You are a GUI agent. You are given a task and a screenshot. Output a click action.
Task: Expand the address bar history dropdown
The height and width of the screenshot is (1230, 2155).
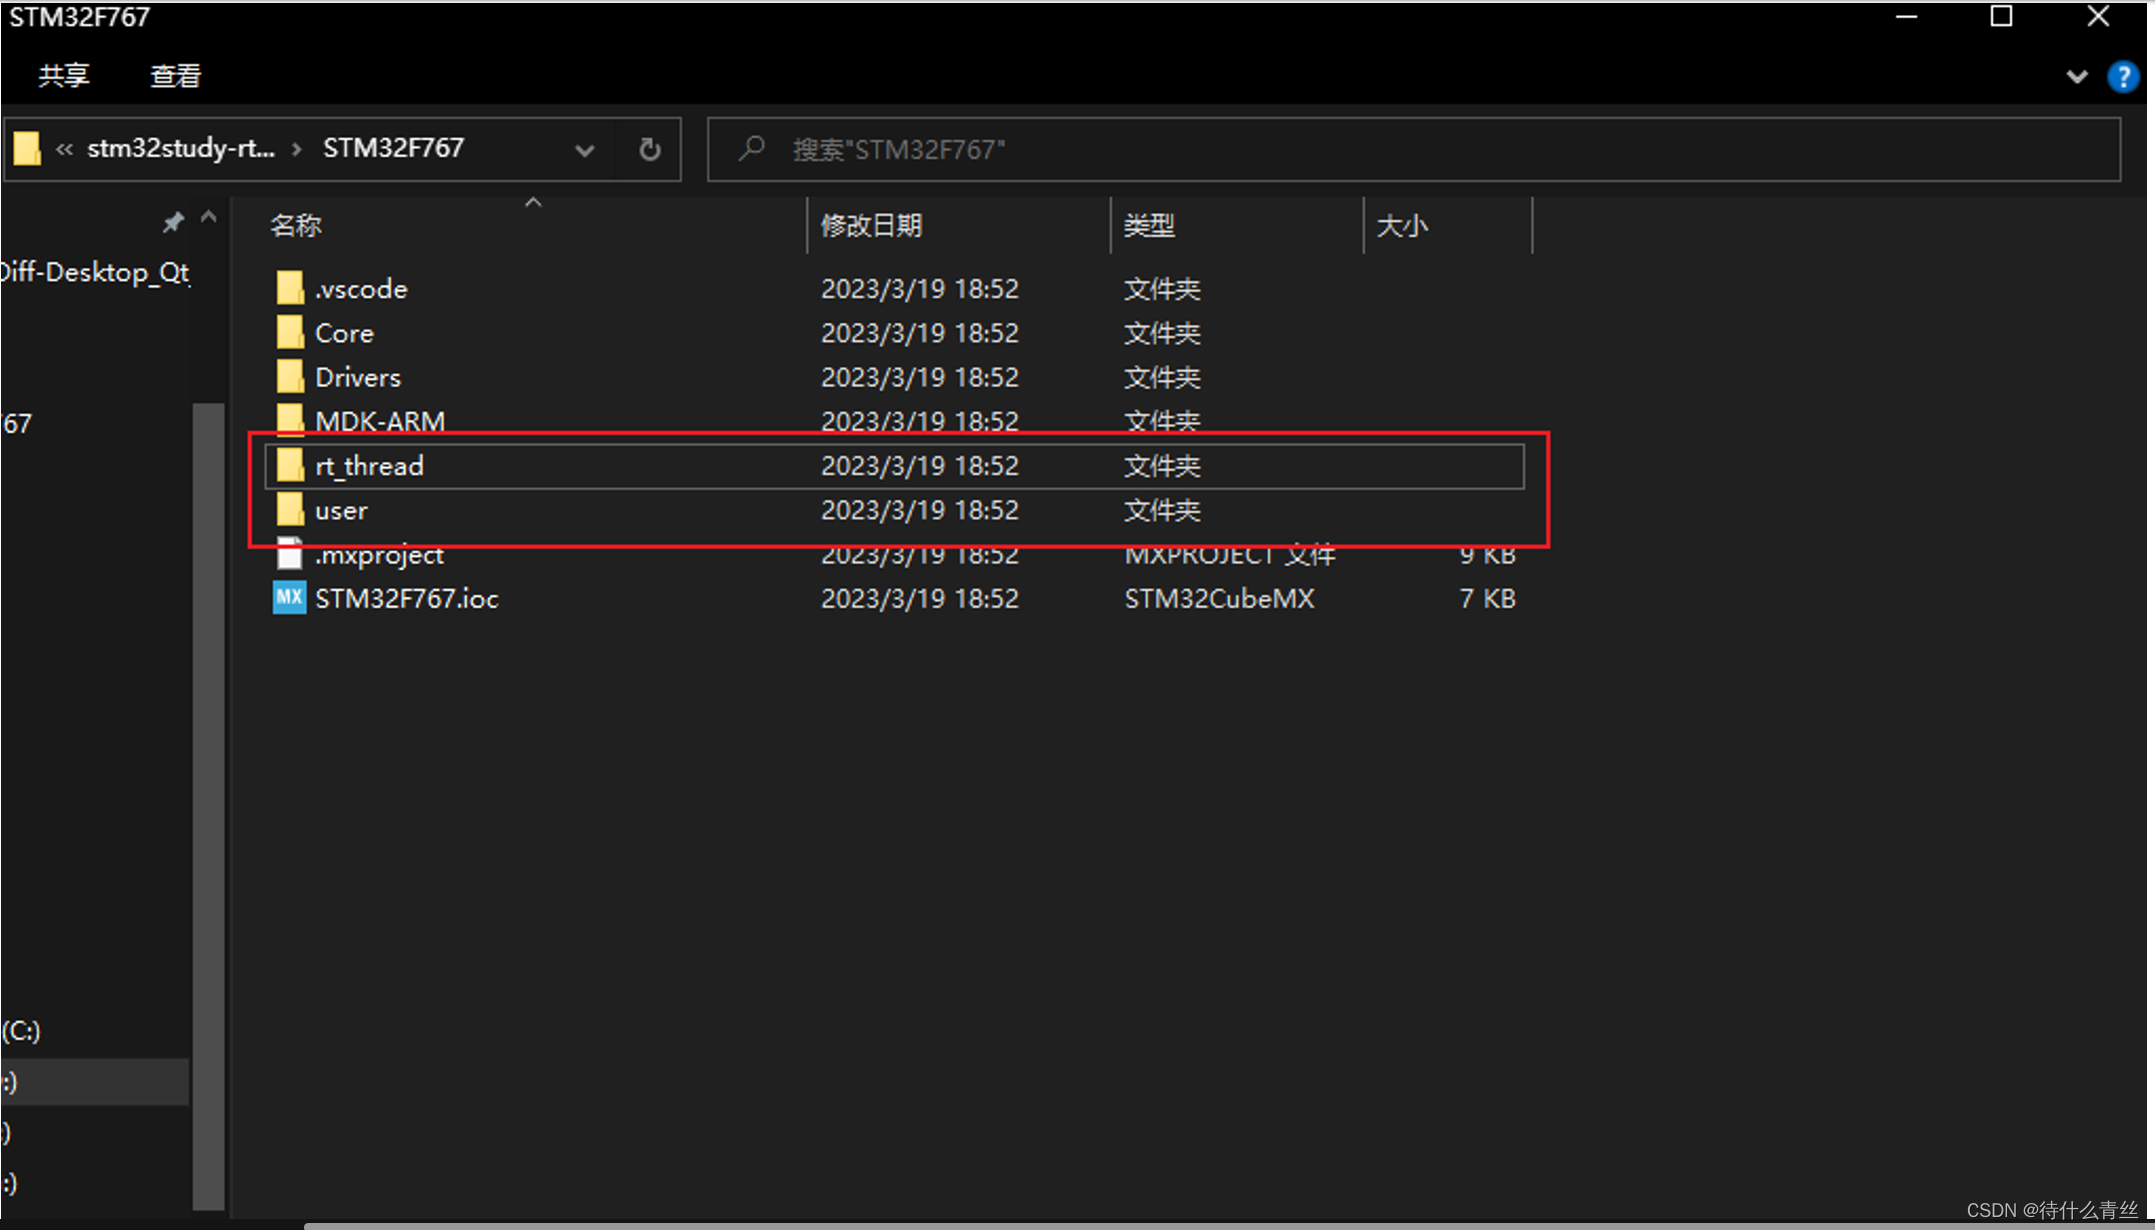584,150
